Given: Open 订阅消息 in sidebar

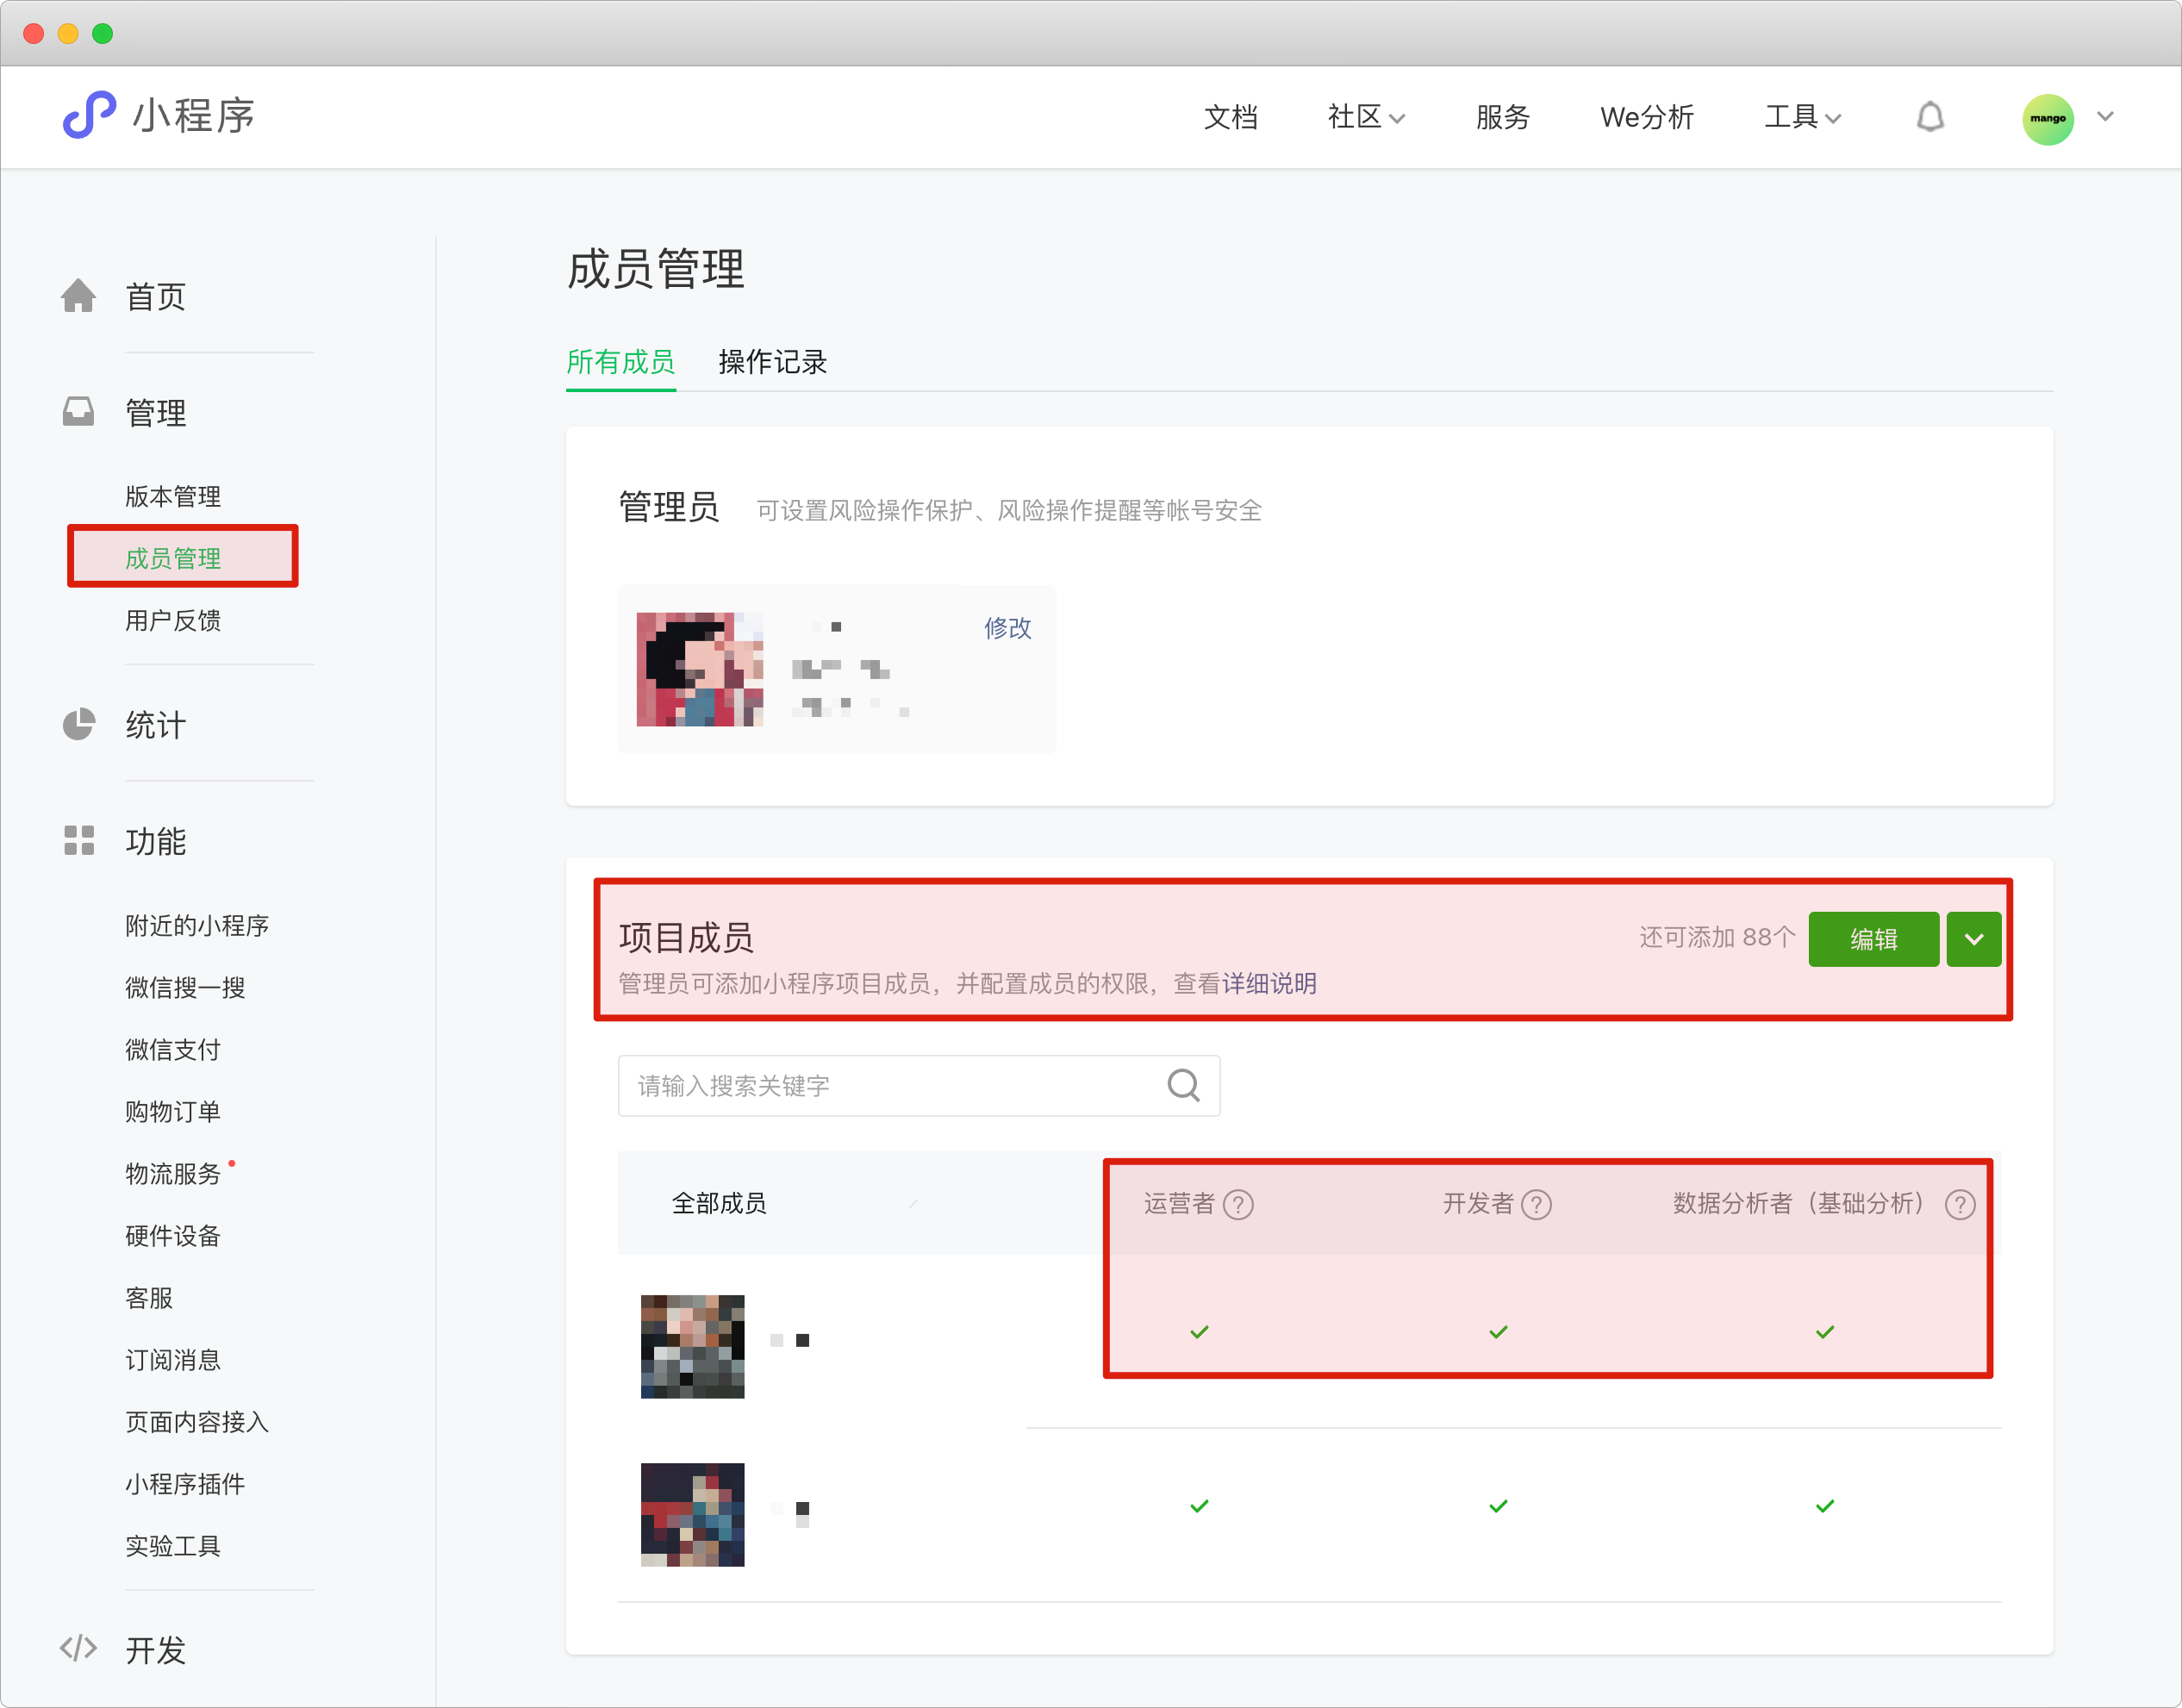Looking at the screenshot, I should tap(172, 1359).
